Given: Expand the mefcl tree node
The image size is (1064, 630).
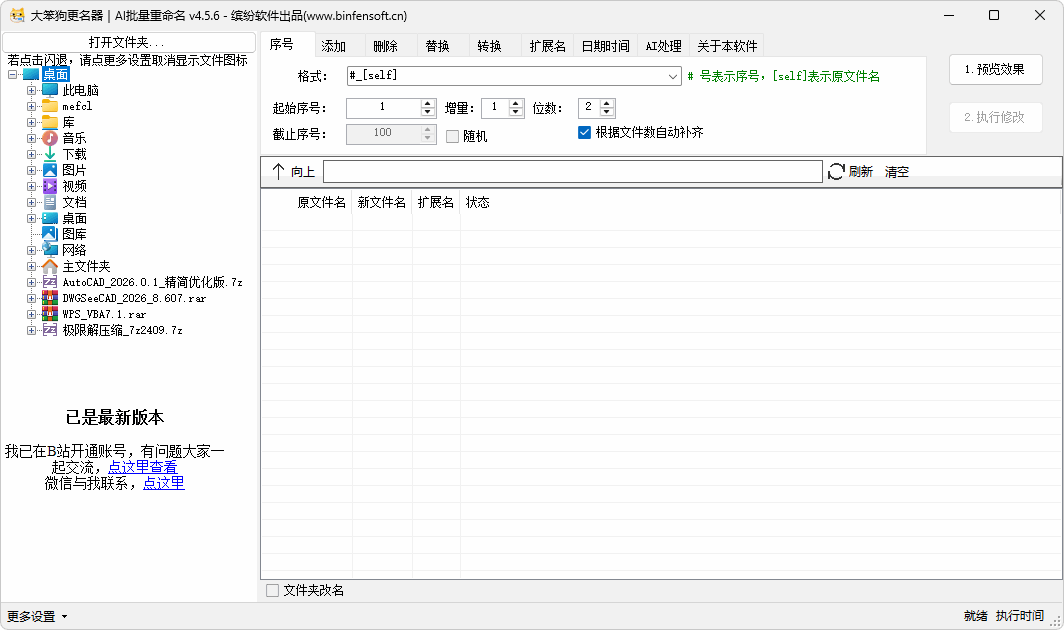Looking at the screenshot, I should coord(31,107).
